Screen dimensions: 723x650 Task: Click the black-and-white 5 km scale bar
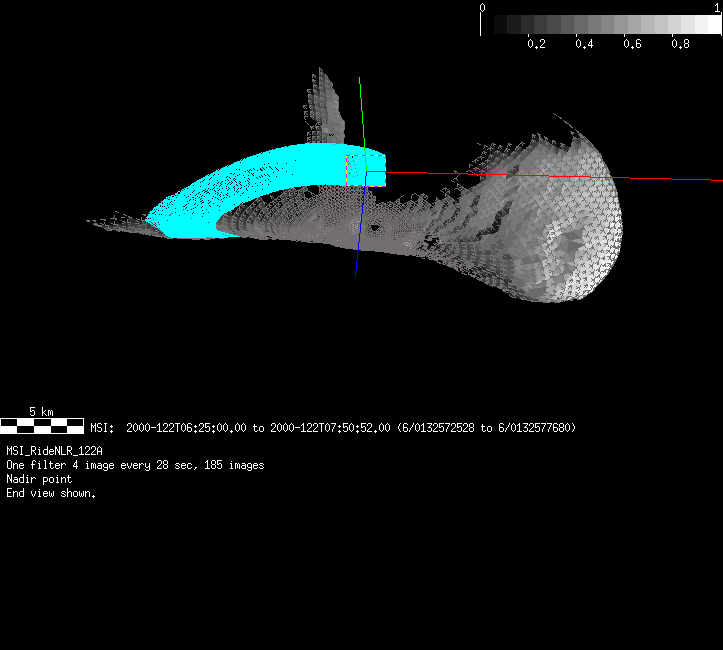pos(41,426)
